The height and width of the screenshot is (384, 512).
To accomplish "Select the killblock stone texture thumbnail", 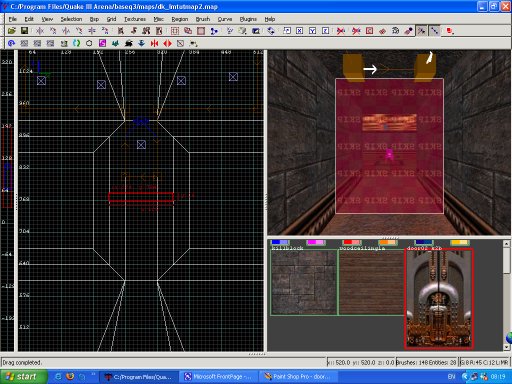I will (304, 282).
